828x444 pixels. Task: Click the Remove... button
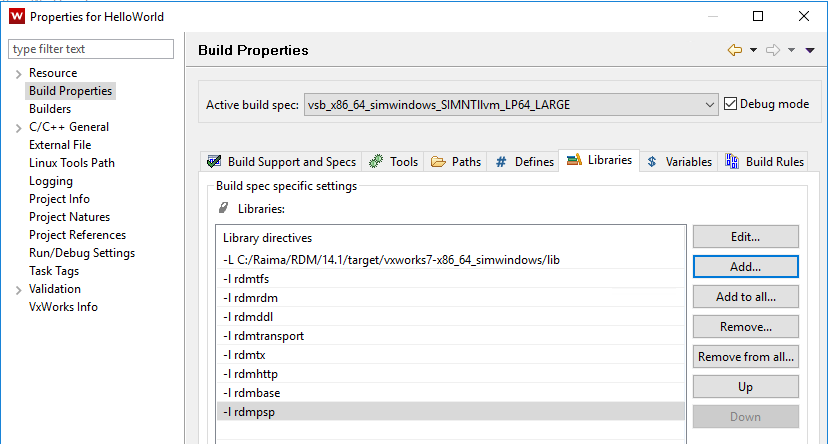point(746,327)
